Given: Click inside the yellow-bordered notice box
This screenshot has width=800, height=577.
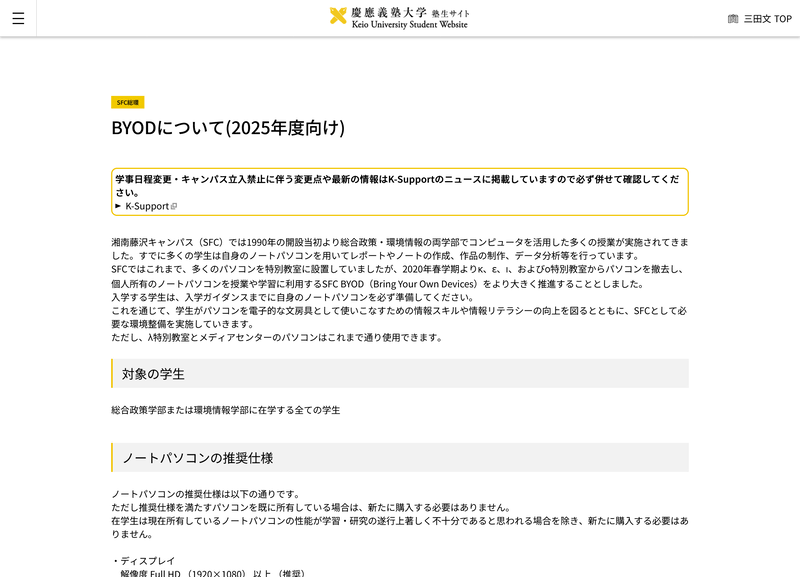Looking at the screenshot, I should pos(400,189).
